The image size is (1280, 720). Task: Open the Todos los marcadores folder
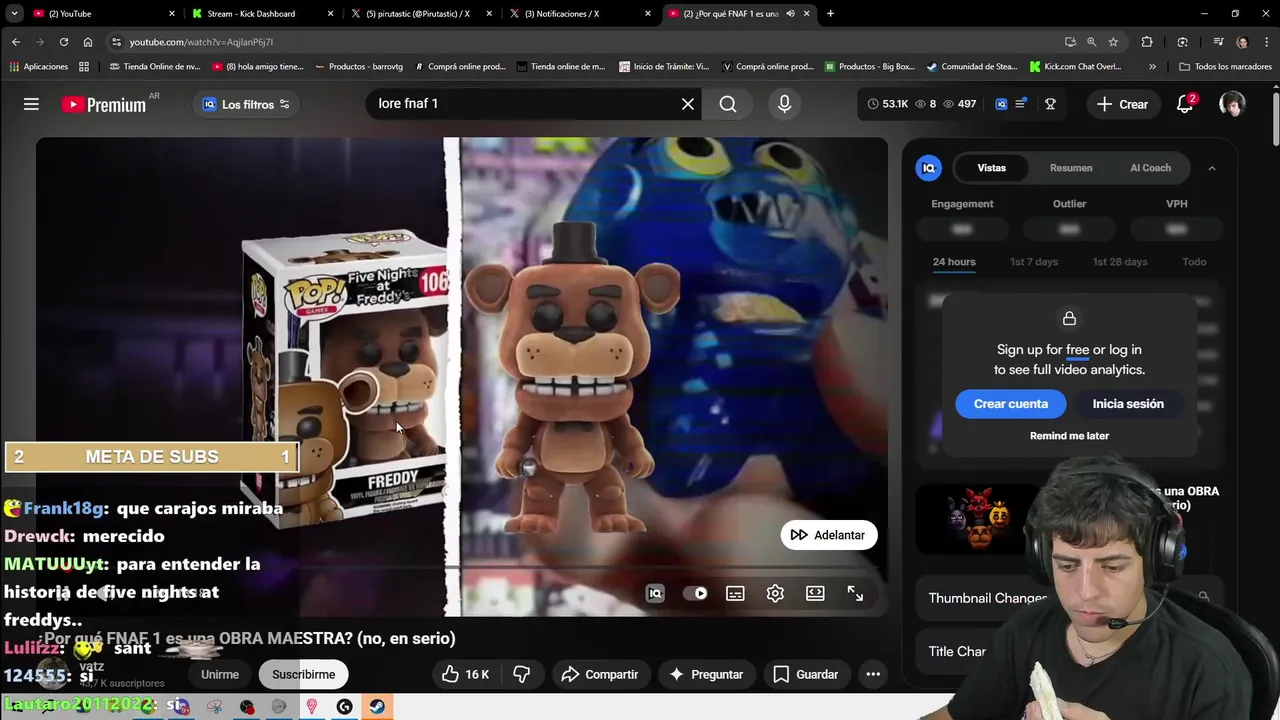(x=1225, y=67)
